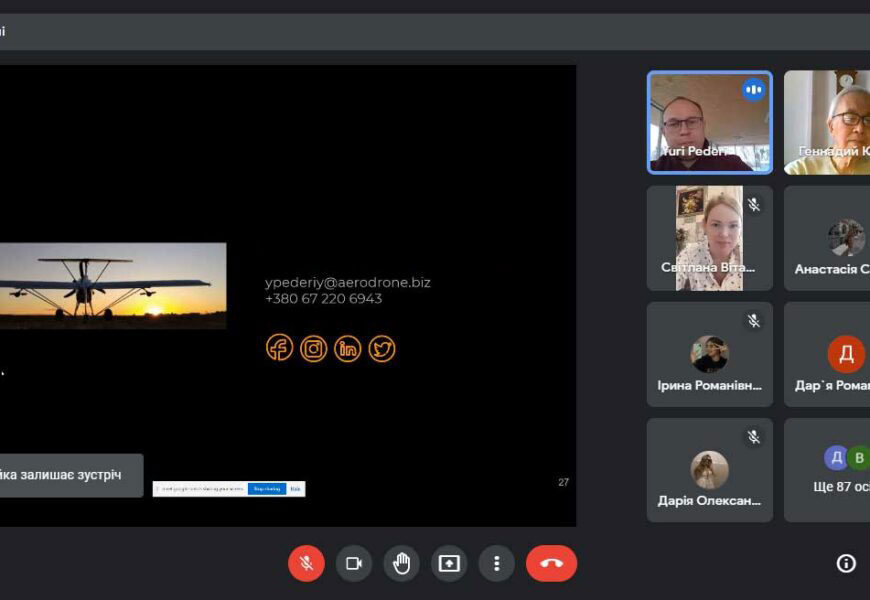
Task: Click the present screen button
Action: [x=449, y=563]
